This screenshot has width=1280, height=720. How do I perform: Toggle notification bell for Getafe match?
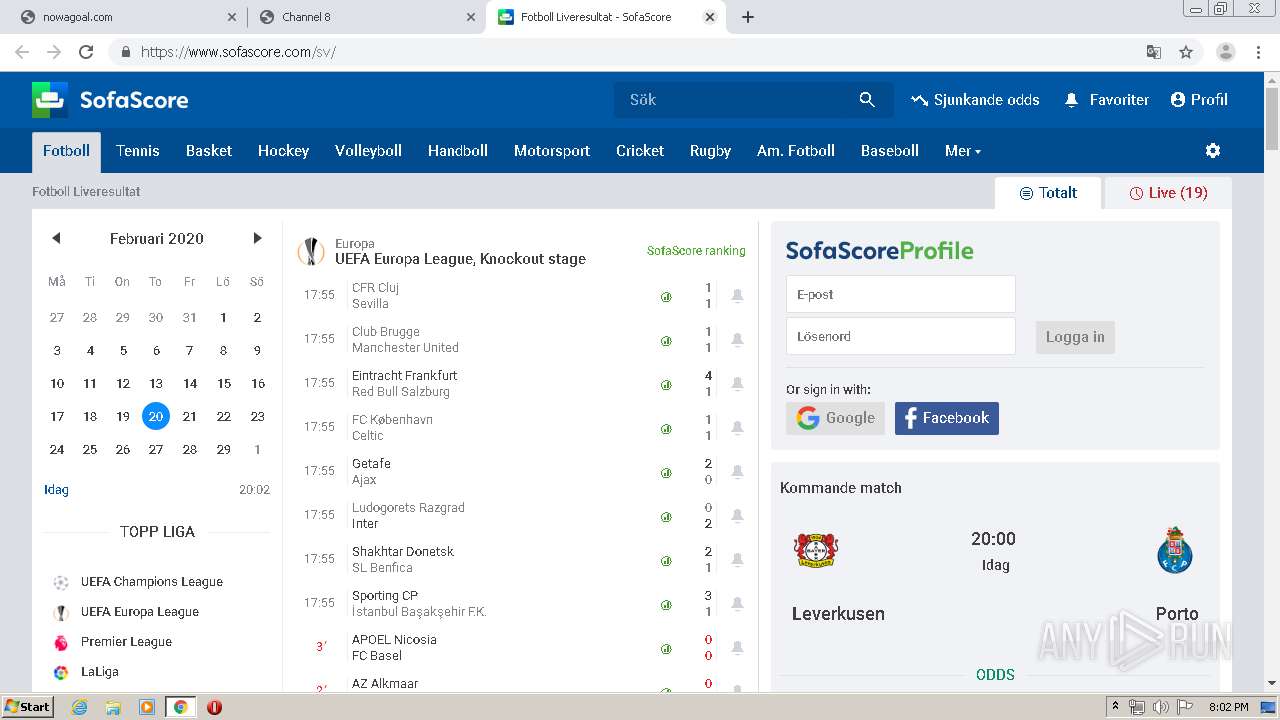click(x=737, y=471)
